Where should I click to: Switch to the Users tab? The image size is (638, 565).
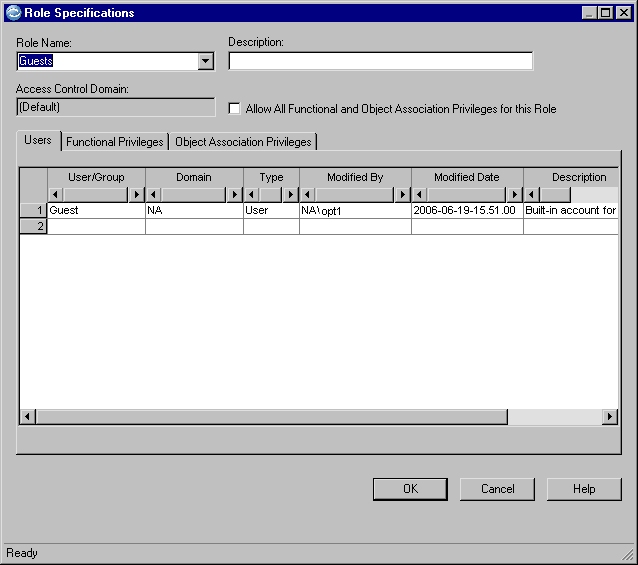tap(38, 140)
